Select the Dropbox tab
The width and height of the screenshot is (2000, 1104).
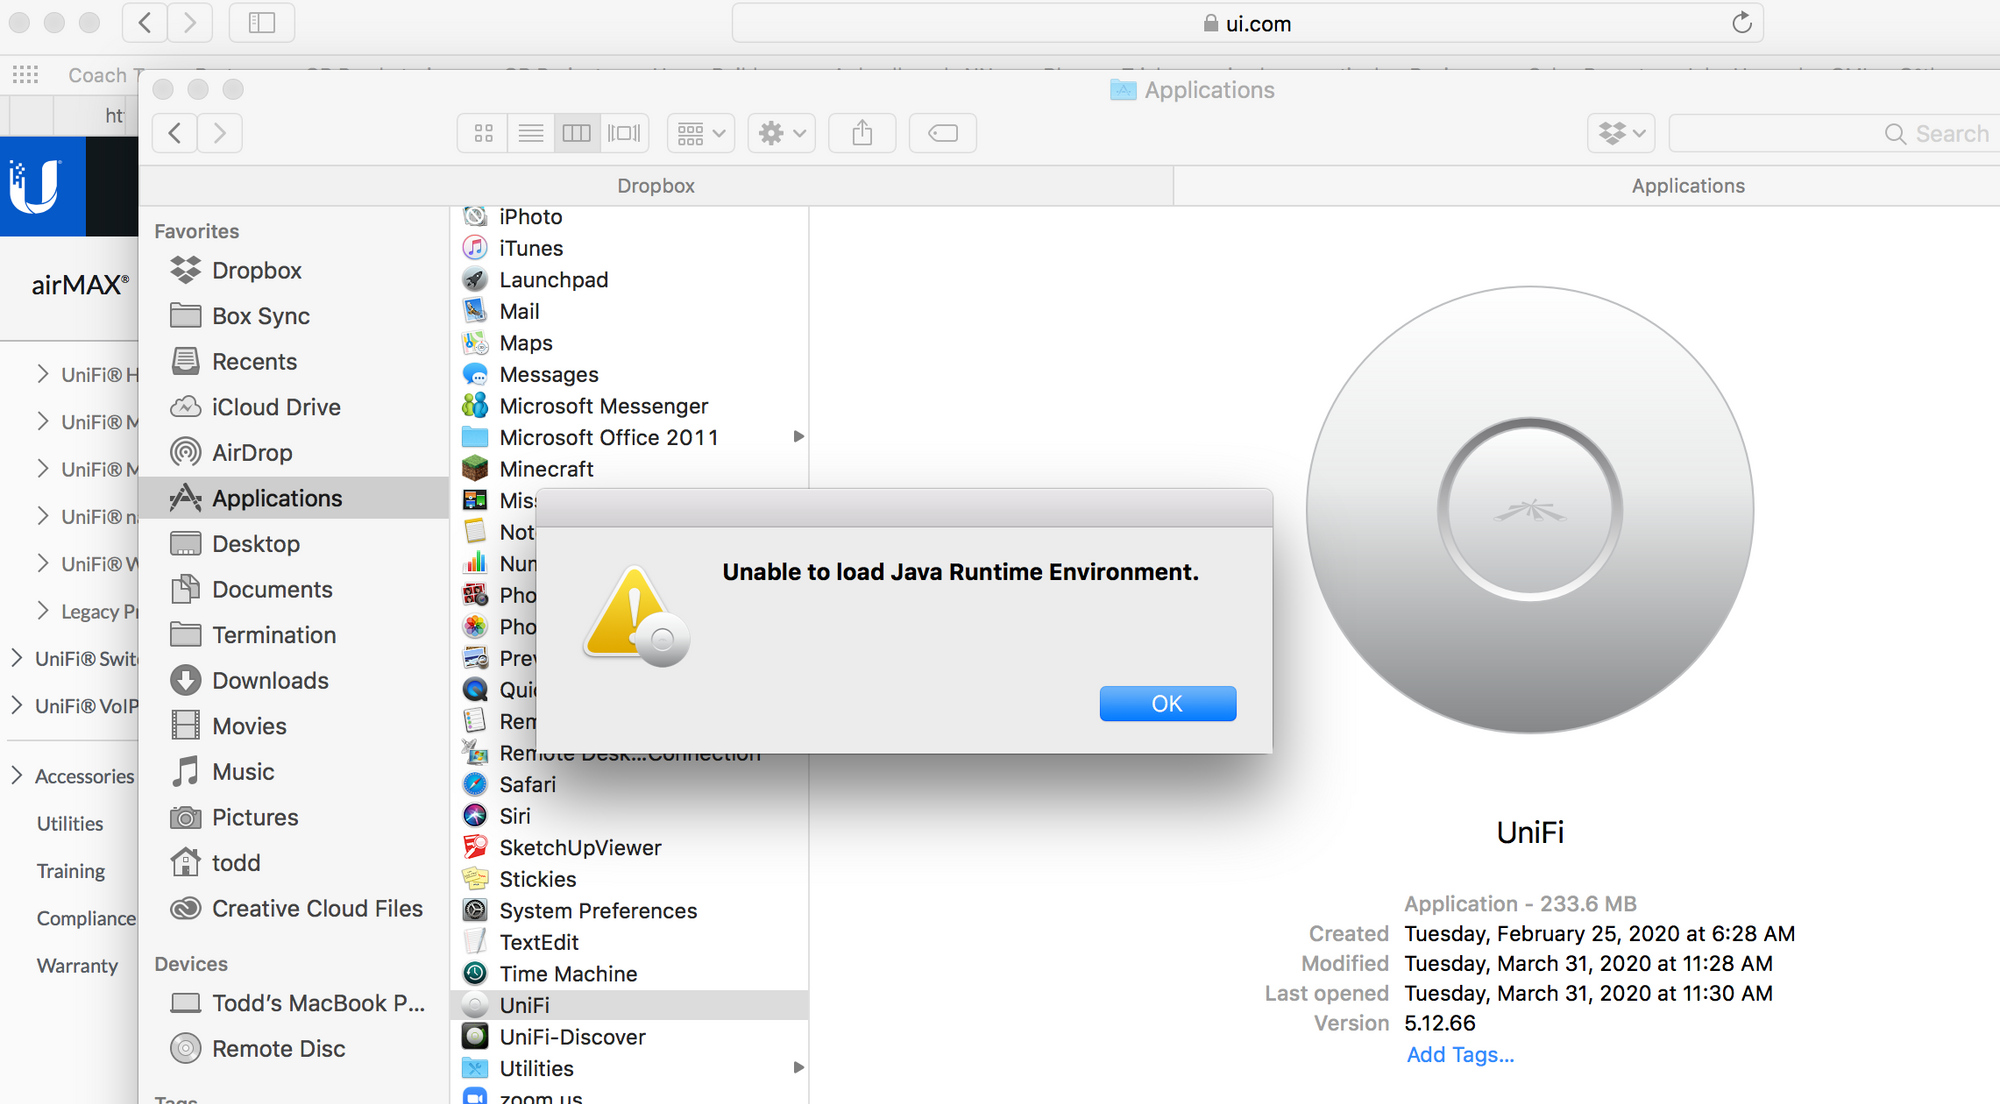click(655, 186)
